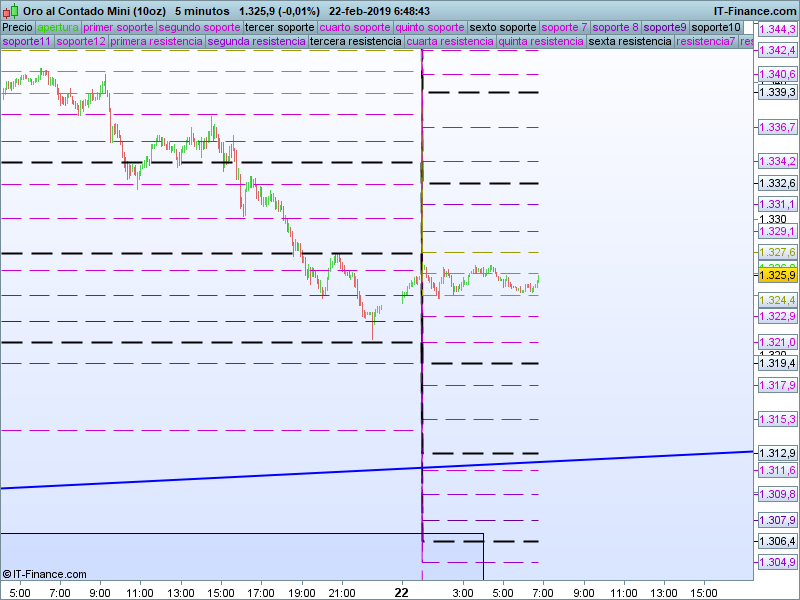Click the 'segundo soporte' indicator label

click(x=199, y=27)
